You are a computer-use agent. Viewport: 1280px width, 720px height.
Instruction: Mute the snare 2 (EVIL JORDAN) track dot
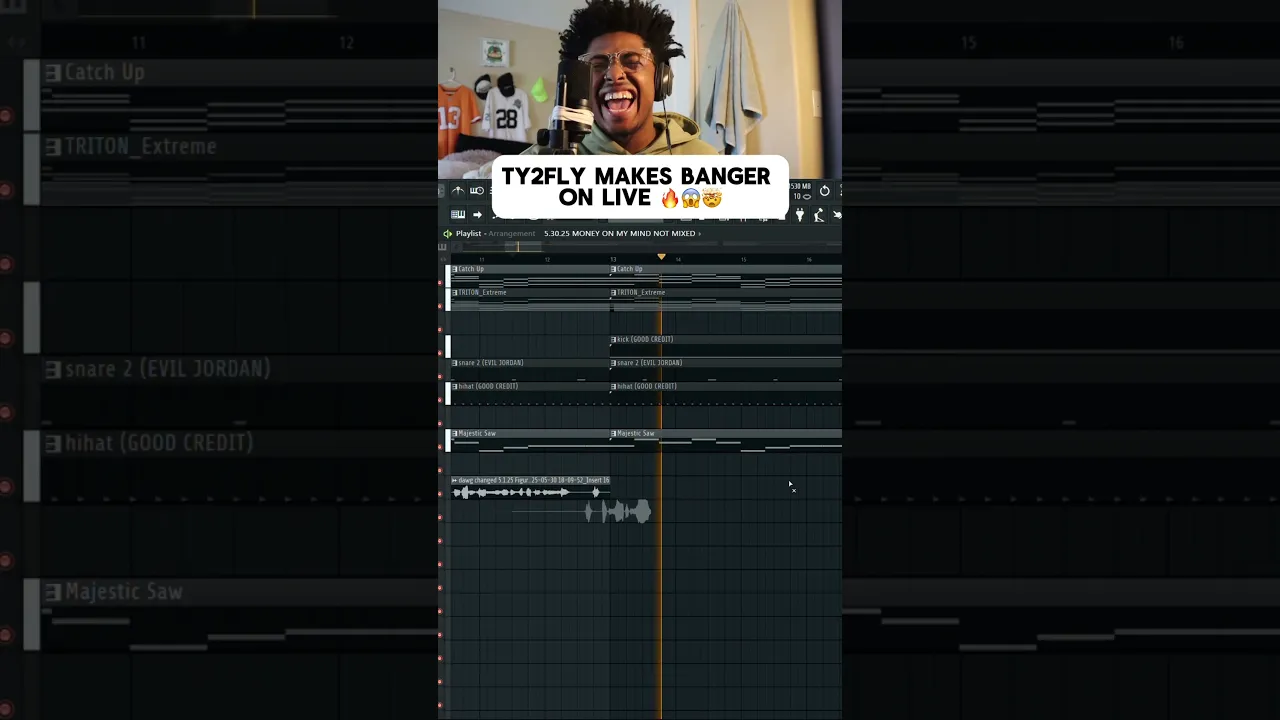click(440, 377)
